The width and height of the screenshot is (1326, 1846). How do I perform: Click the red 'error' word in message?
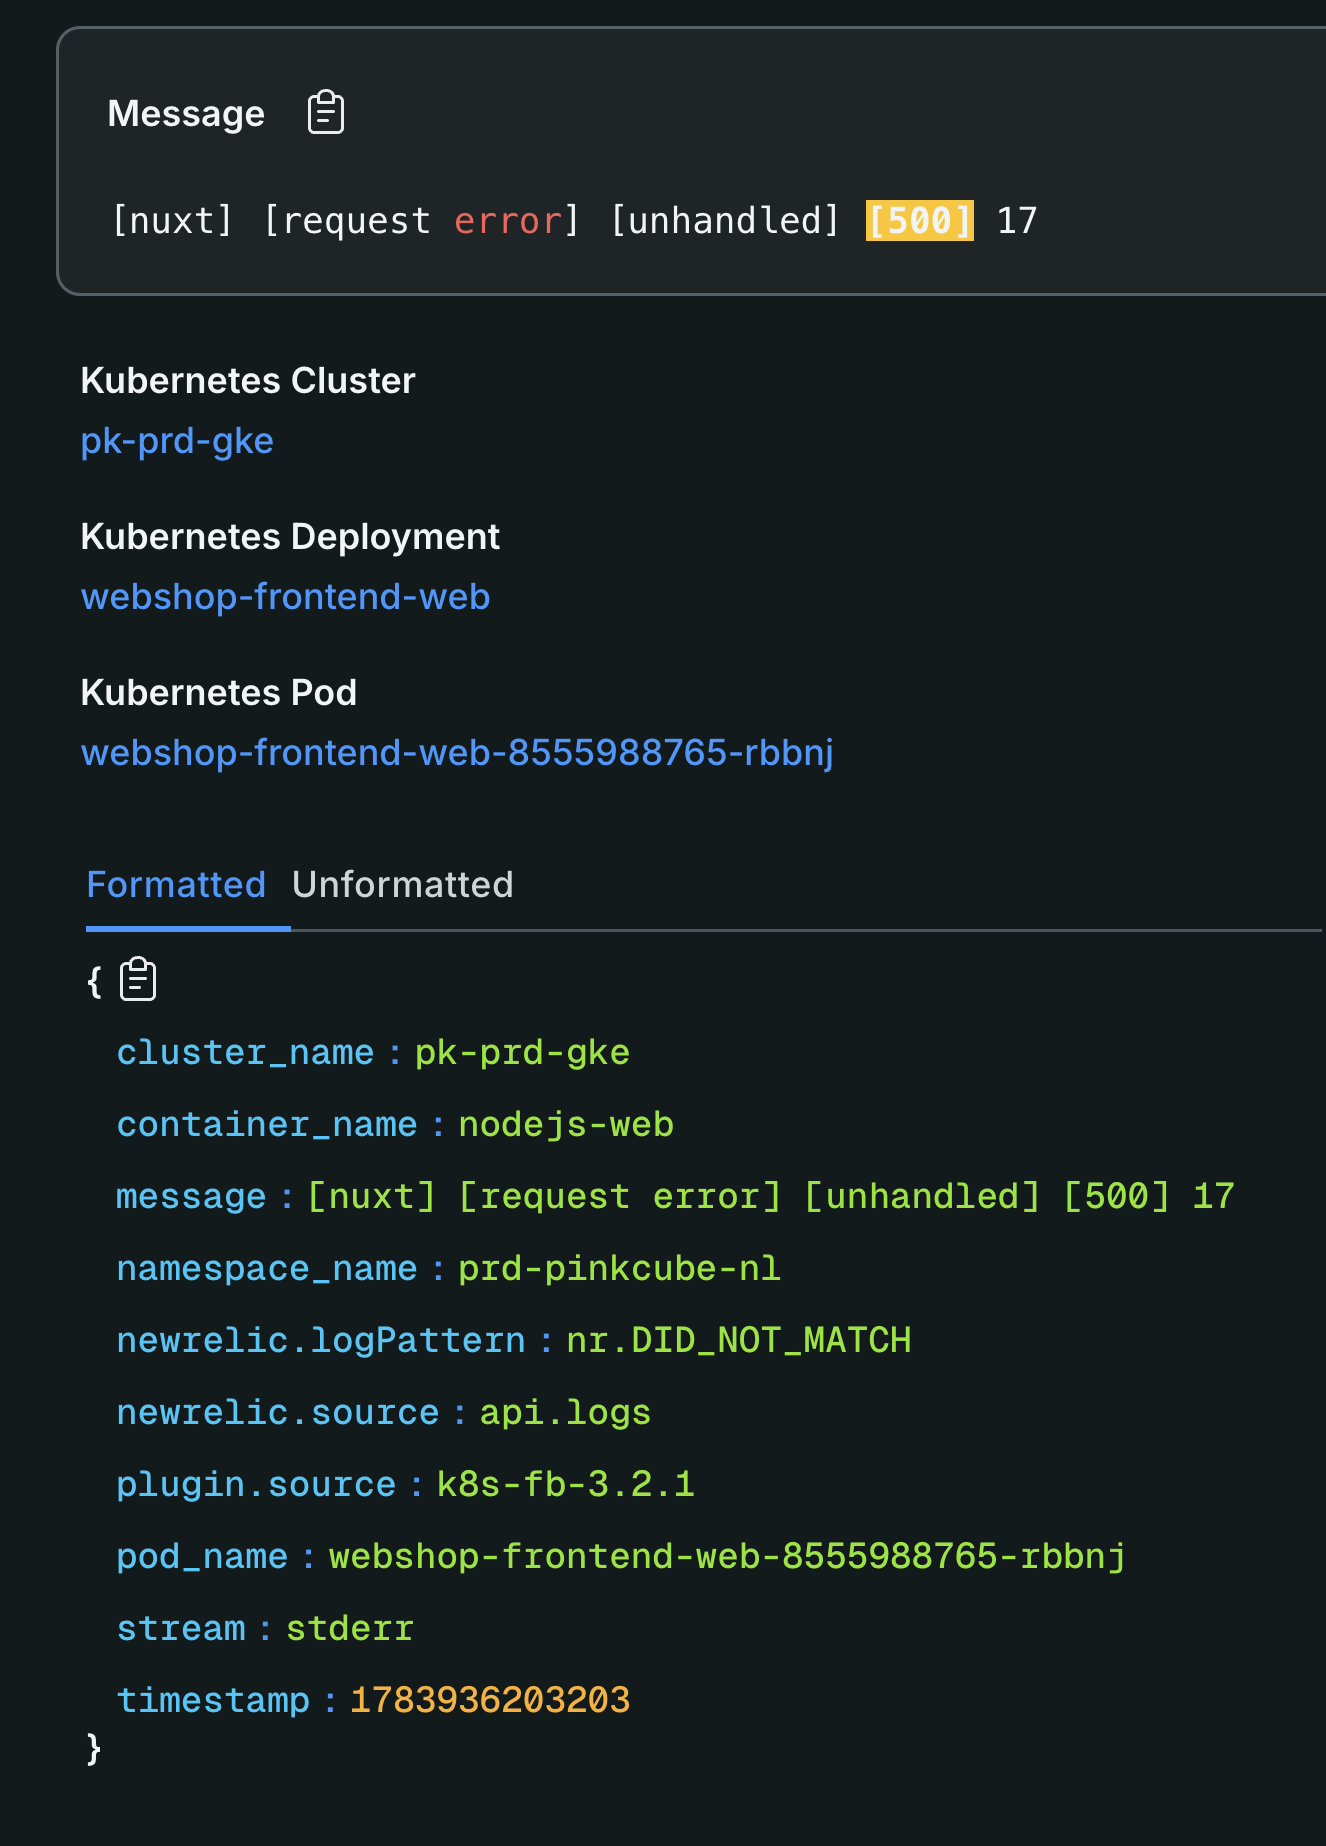click(x=508, y=221)
